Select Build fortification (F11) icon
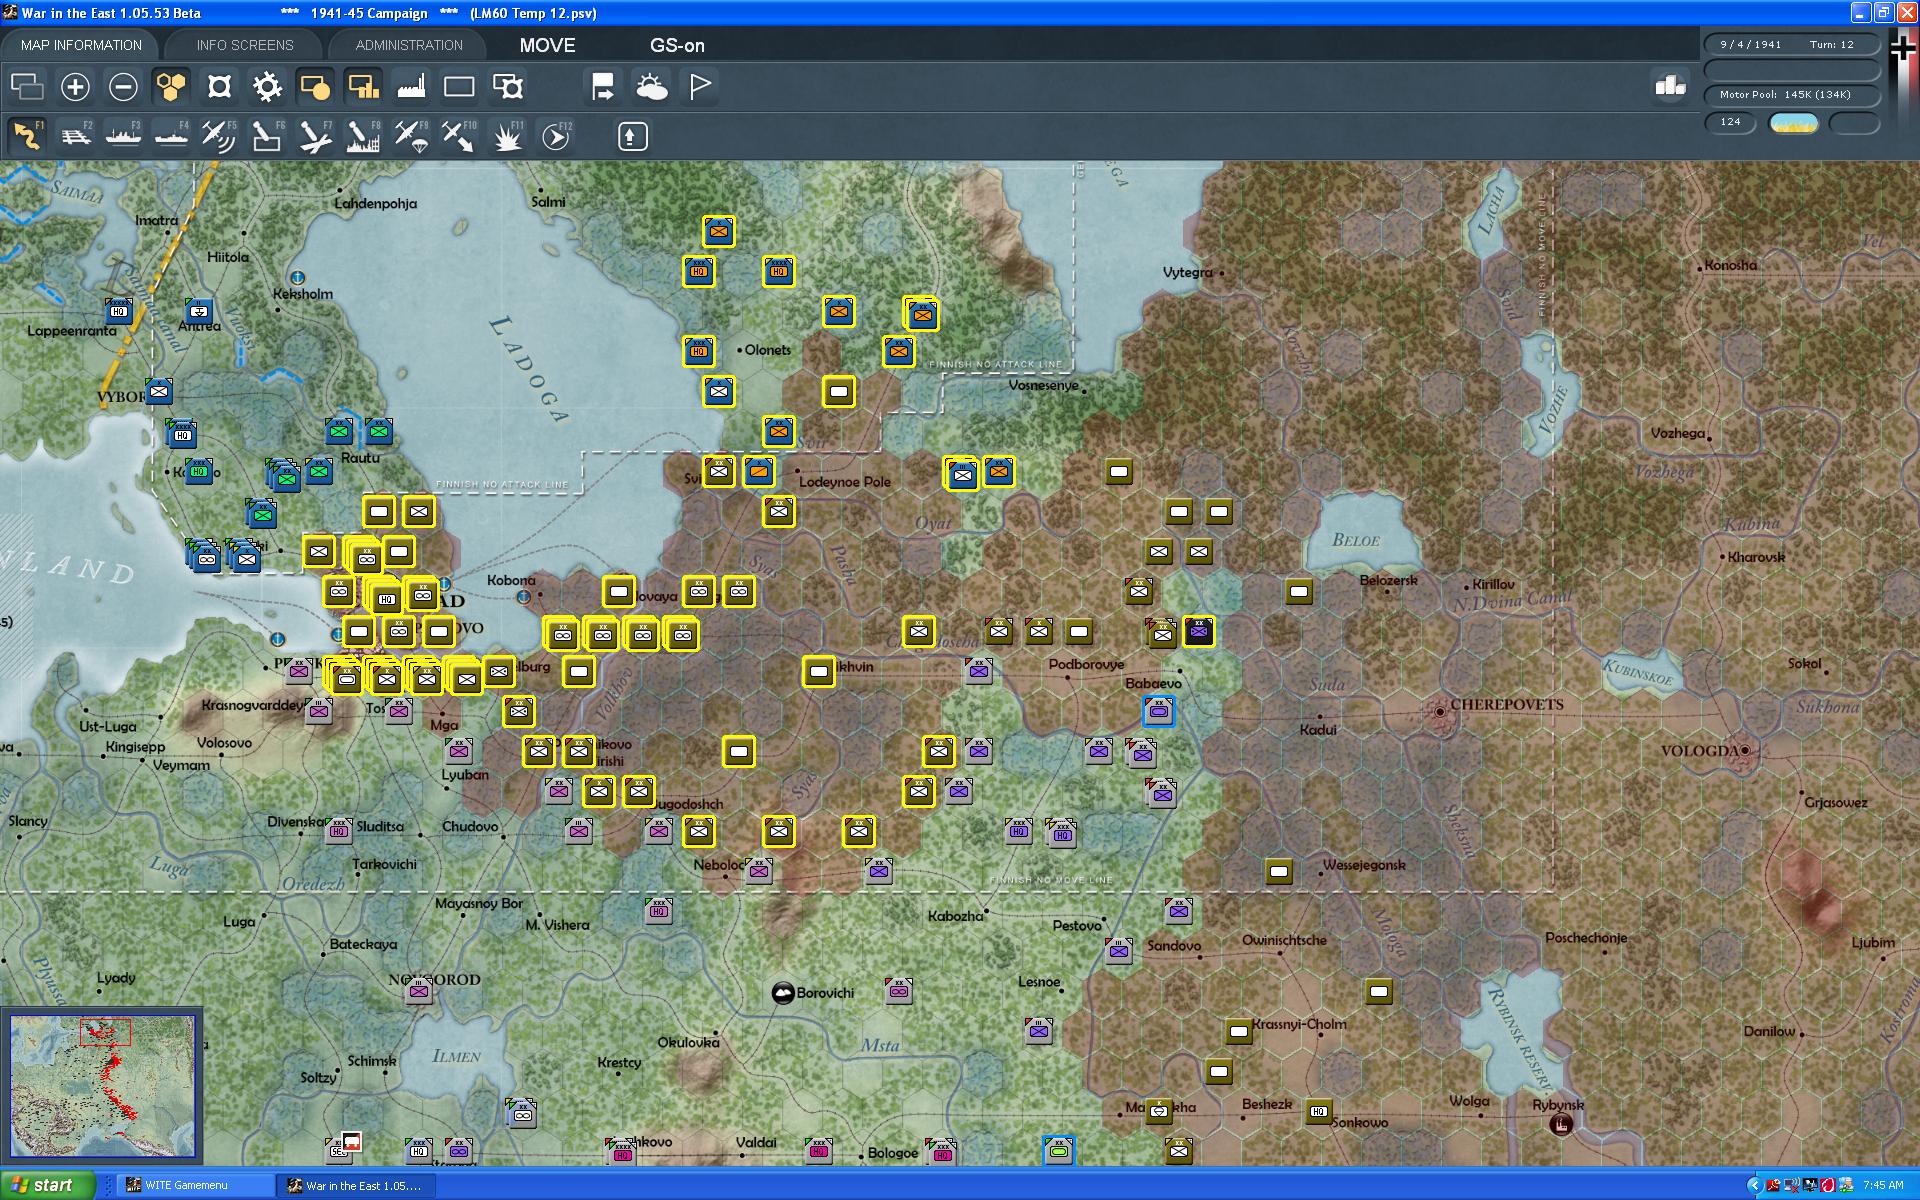Screen dimensions: 1920x1200 tap(508, 136)
